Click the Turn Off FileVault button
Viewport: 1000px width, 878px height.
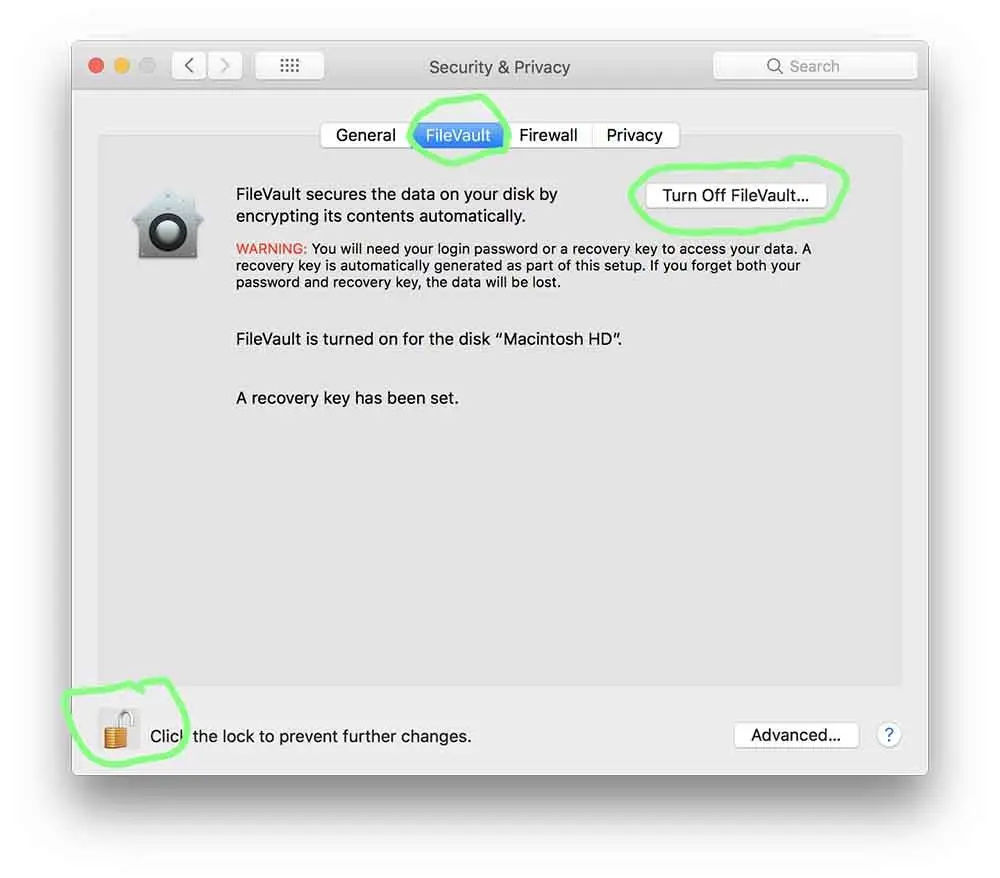(x=735, y=195)
